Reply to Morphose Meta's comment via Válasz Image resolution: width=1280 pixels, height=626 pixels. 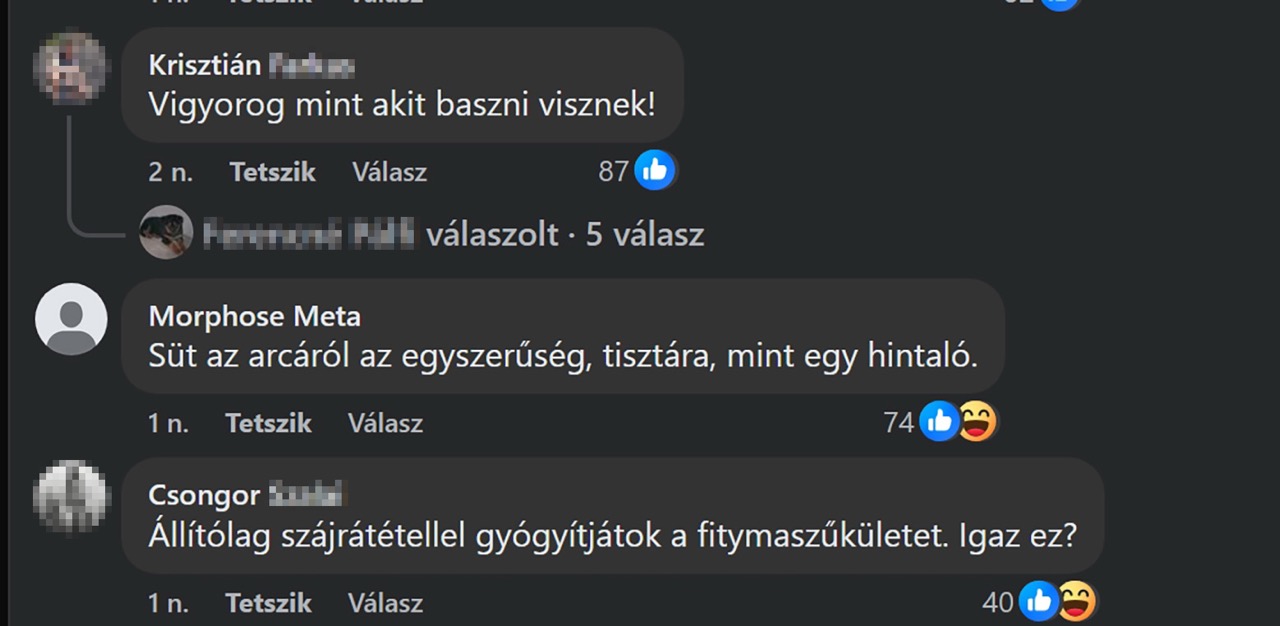[x=385, y=423]
